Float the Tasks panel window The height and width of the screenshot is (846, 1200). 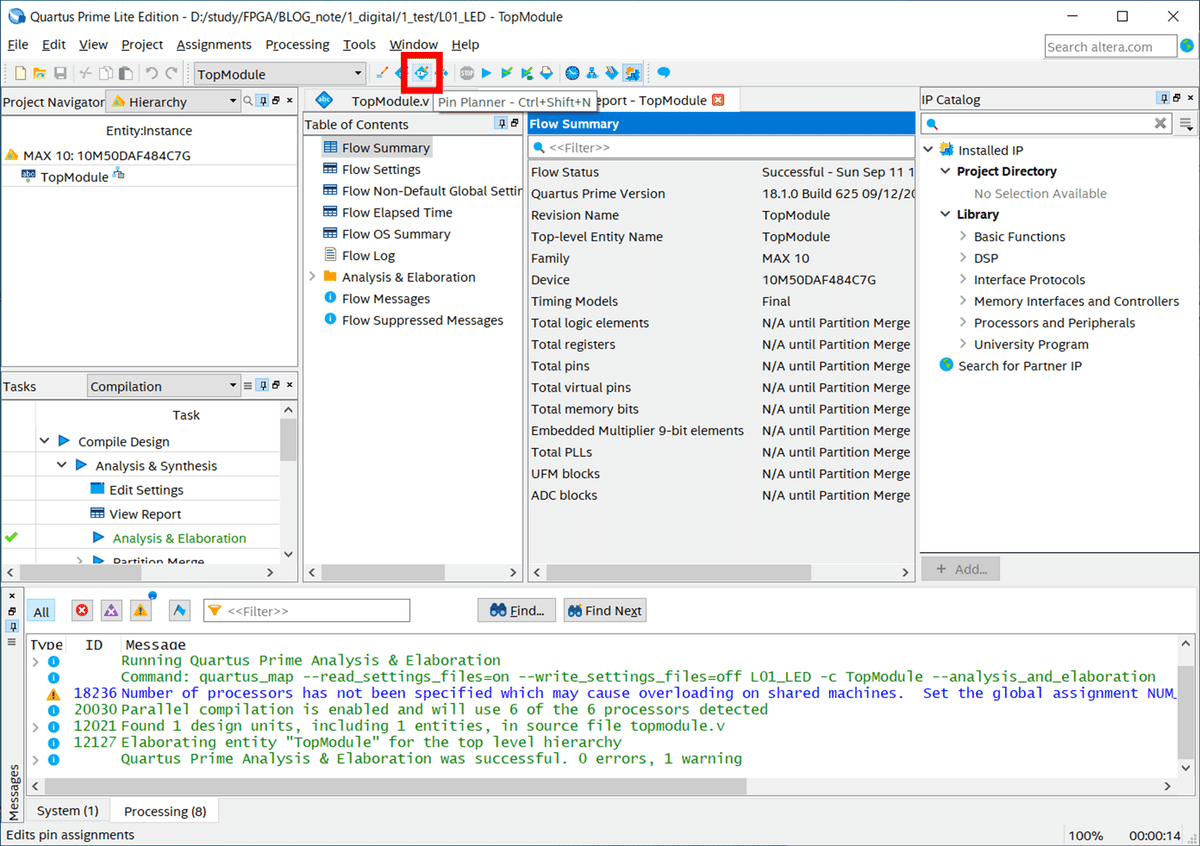[276, 386]
